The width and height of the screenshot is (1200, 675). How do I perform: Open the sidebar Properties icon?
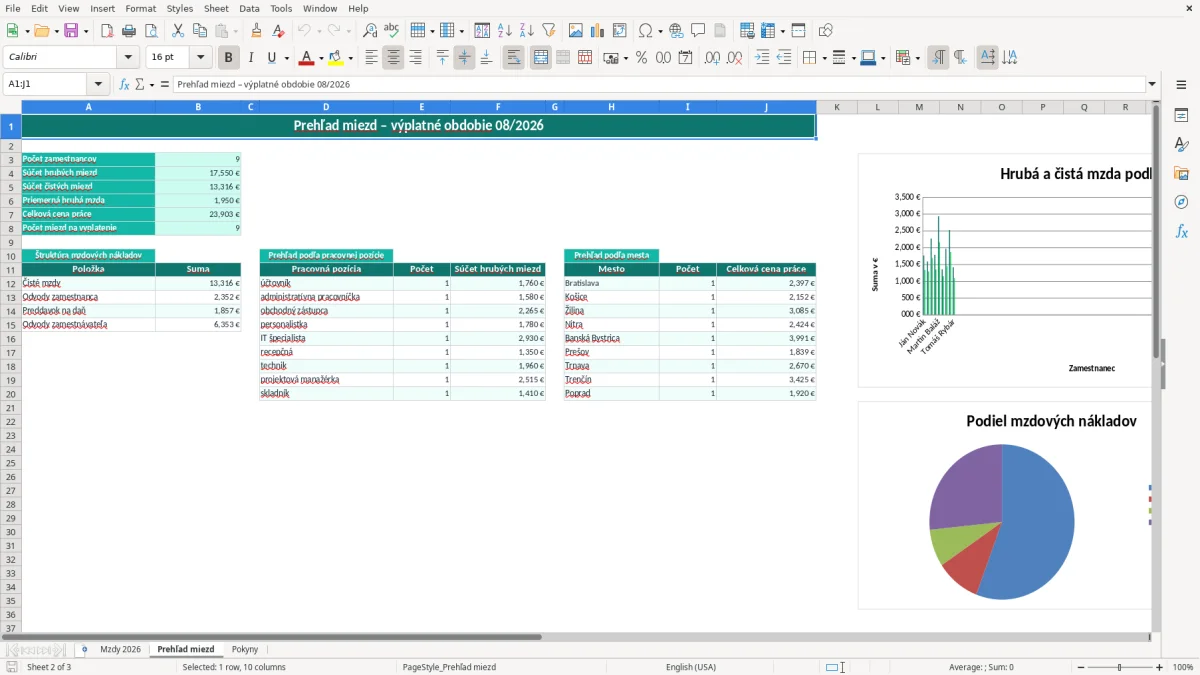[1181, 115]
